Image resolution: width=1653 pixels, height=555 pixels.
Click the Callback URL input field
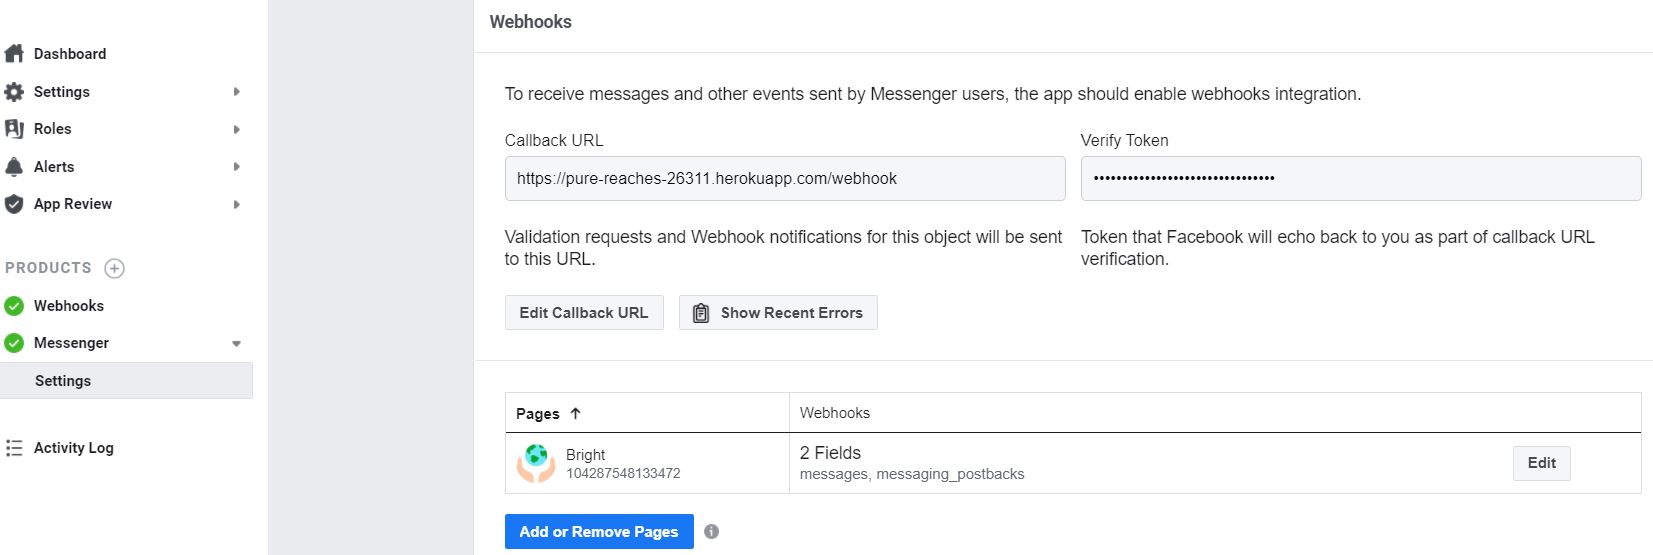(785, 178)
